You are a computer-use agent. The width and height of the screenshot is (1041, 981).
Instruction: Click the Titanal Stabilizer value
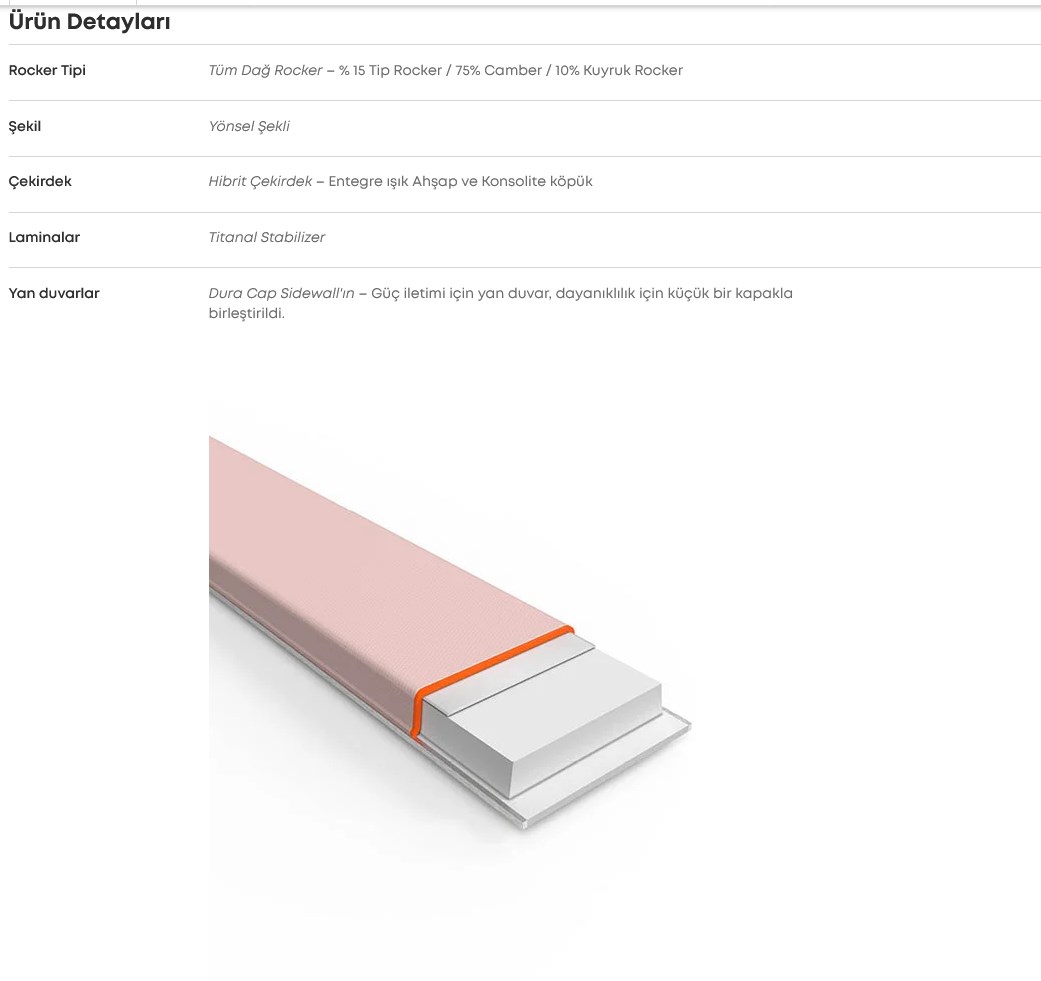tap(267, 237)
